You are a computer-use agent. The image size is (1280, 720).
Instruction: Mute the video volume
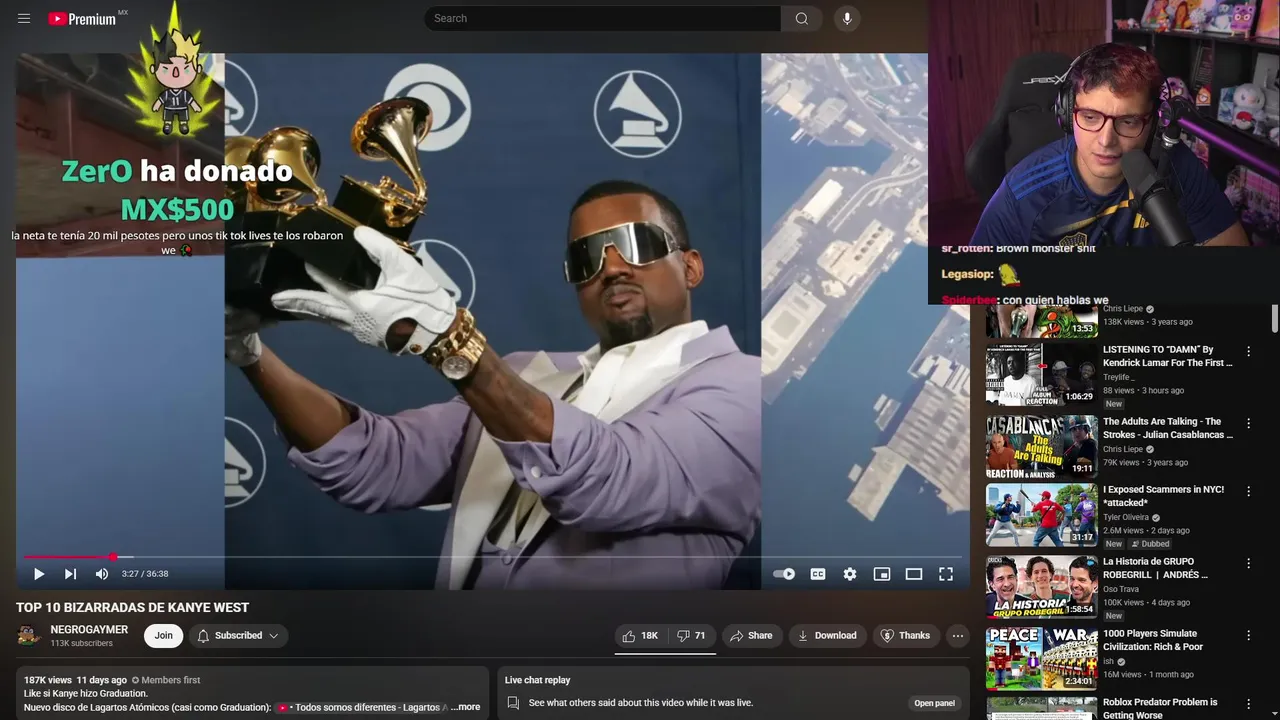(x=102, y=574)
